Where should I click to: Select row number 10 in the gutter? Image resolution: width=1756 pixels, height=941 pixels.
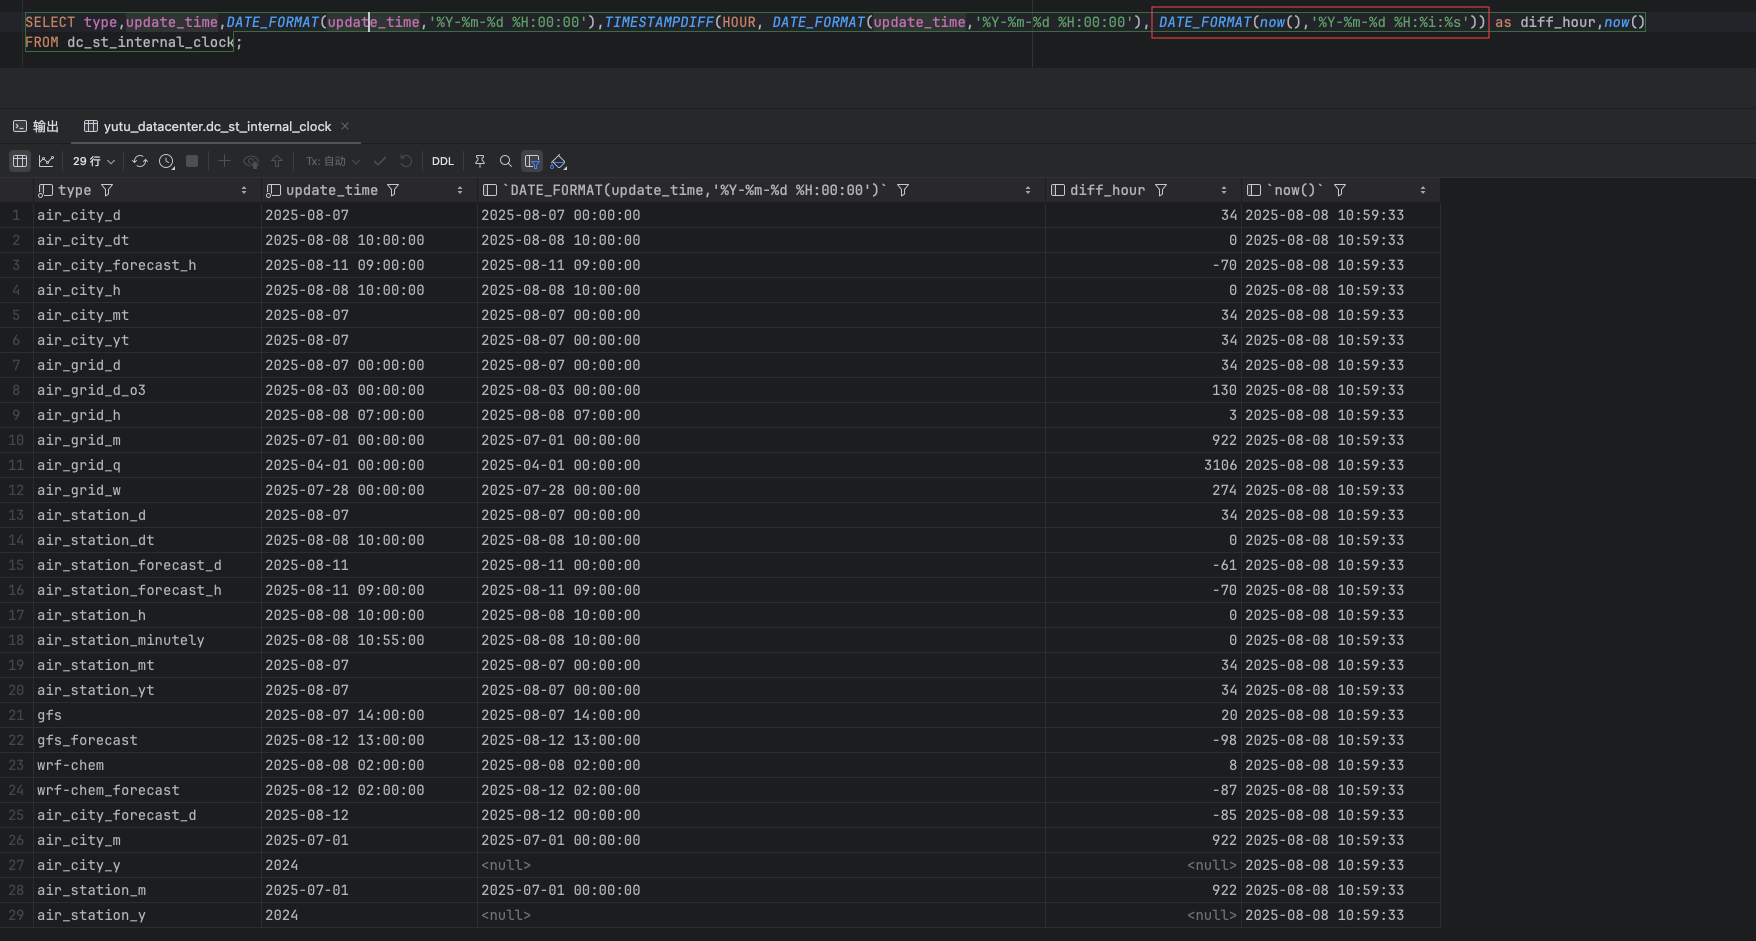tap(16, 440)
